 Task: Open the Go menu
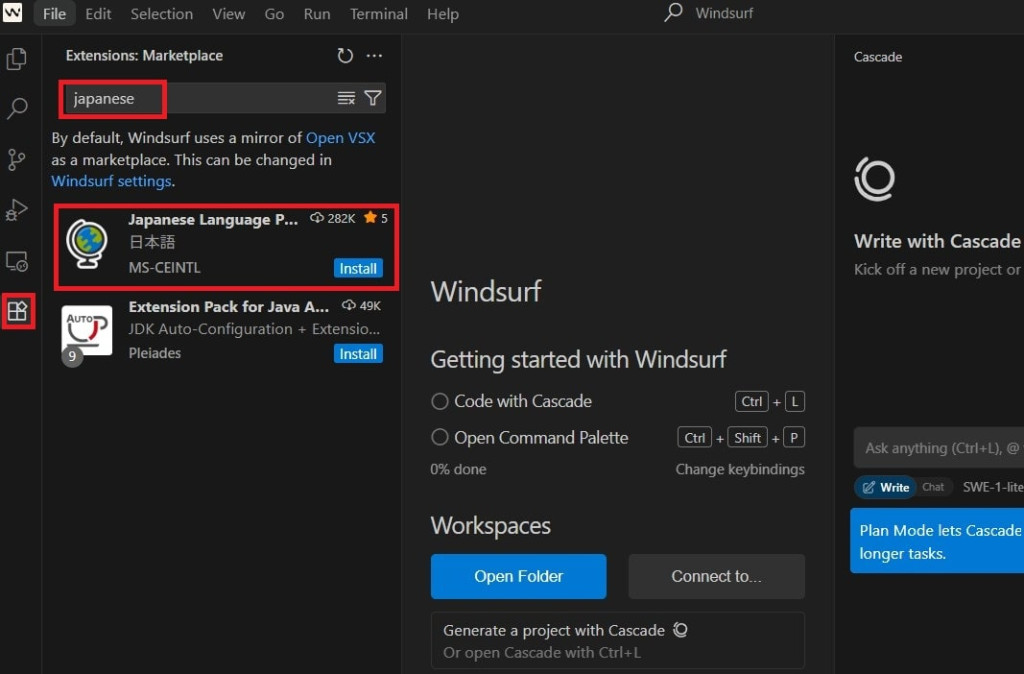274,14
